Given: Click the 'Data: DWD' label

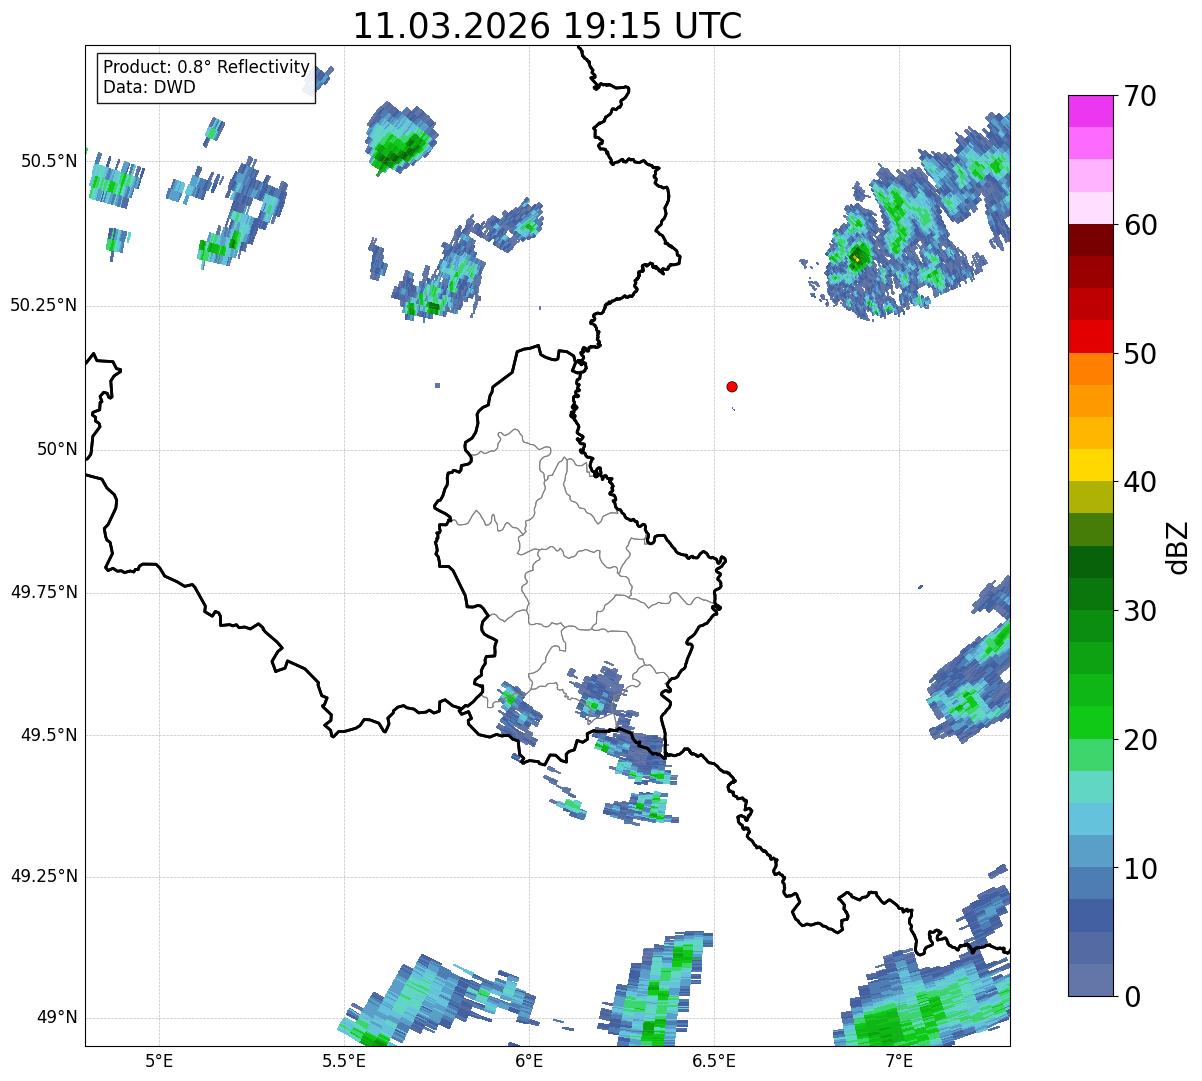Looking at the screenshot, I should [x=149, y=87].
